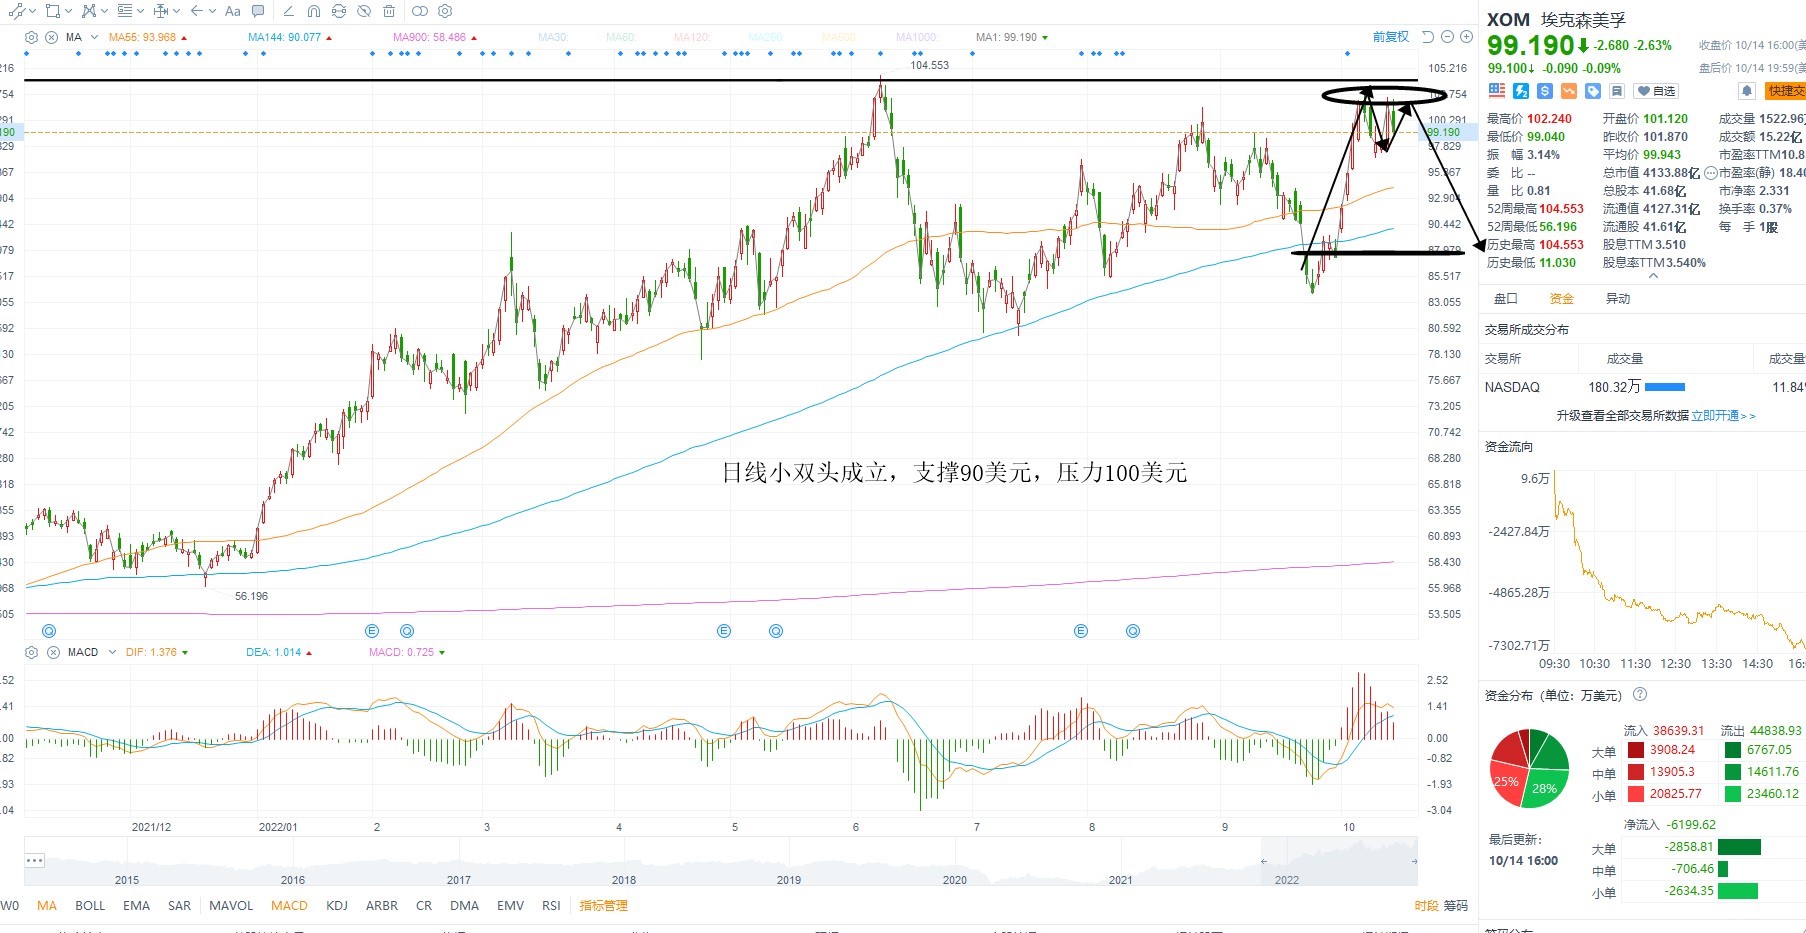Image resolution: width=1806 pixels, height=933 pixels.
Task: Click the US flag market icon
Action: (1497, 91)
